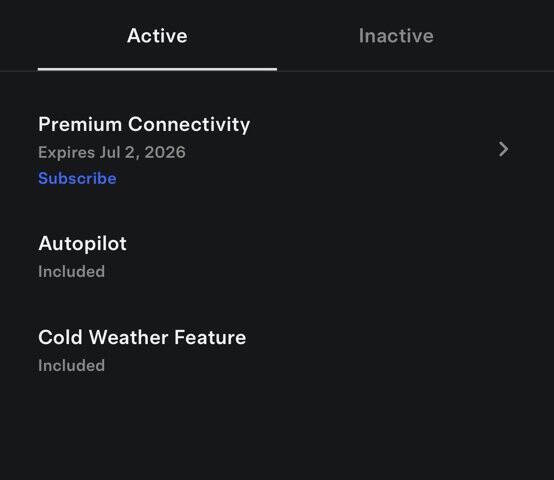Tap the word Connectivity in first entry
Viewport: 554px width, 480px height.
pyautogui.click(x=189, y=124)
